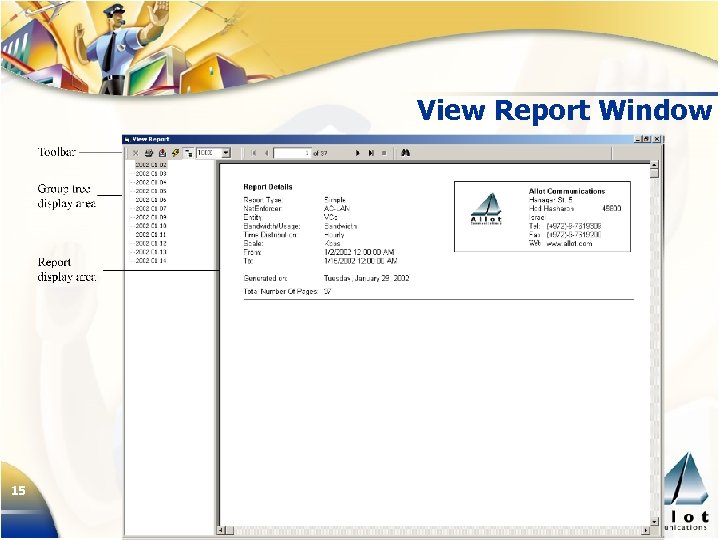Image resolution: width=720 pixels, height=540 pixels.
Task: Click the Search Text binoculars icon
Action: coord(405,153)
